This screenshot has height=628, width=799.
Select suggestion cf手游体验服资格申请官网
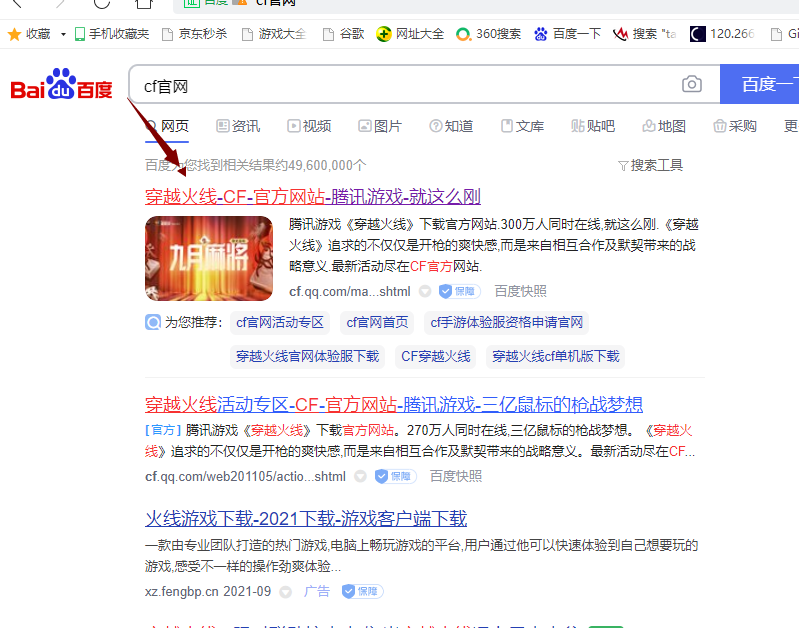(x=507, y=322)
